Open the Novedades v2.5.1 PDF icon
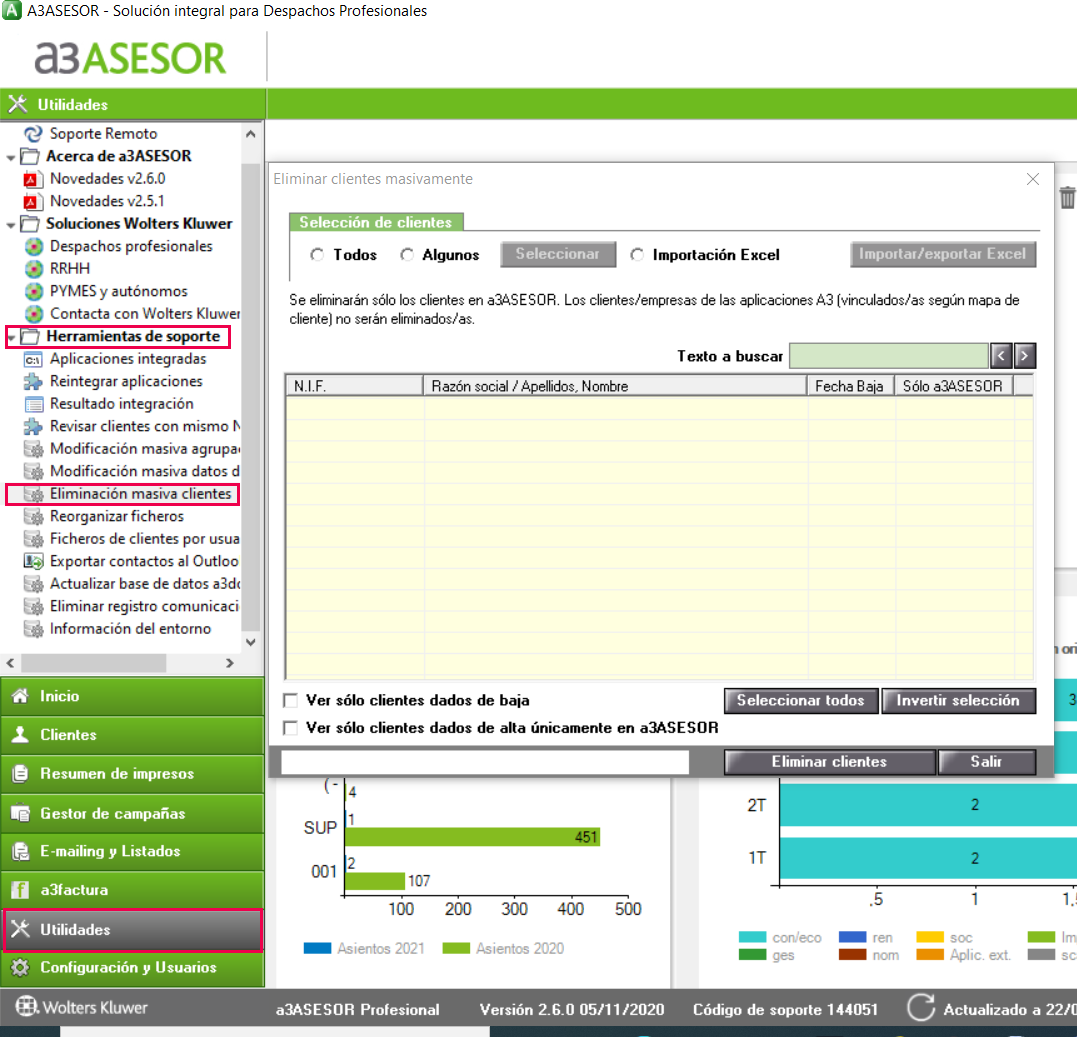The width and height of the screenshot is (1077, 1037). click(x=31, y=202)
